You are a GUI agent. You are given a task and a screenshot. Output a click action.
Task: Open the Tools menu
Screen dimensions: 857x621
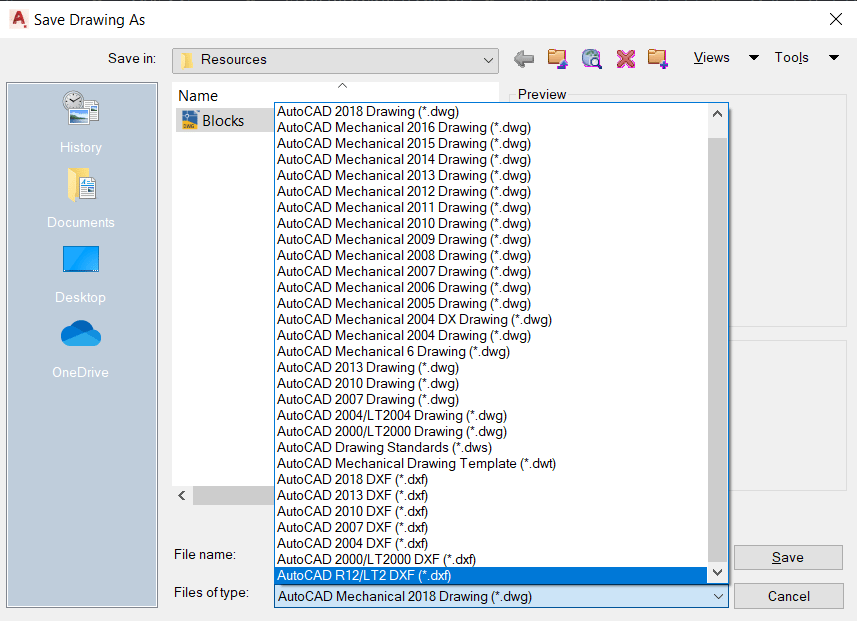(x=792, y=58)
